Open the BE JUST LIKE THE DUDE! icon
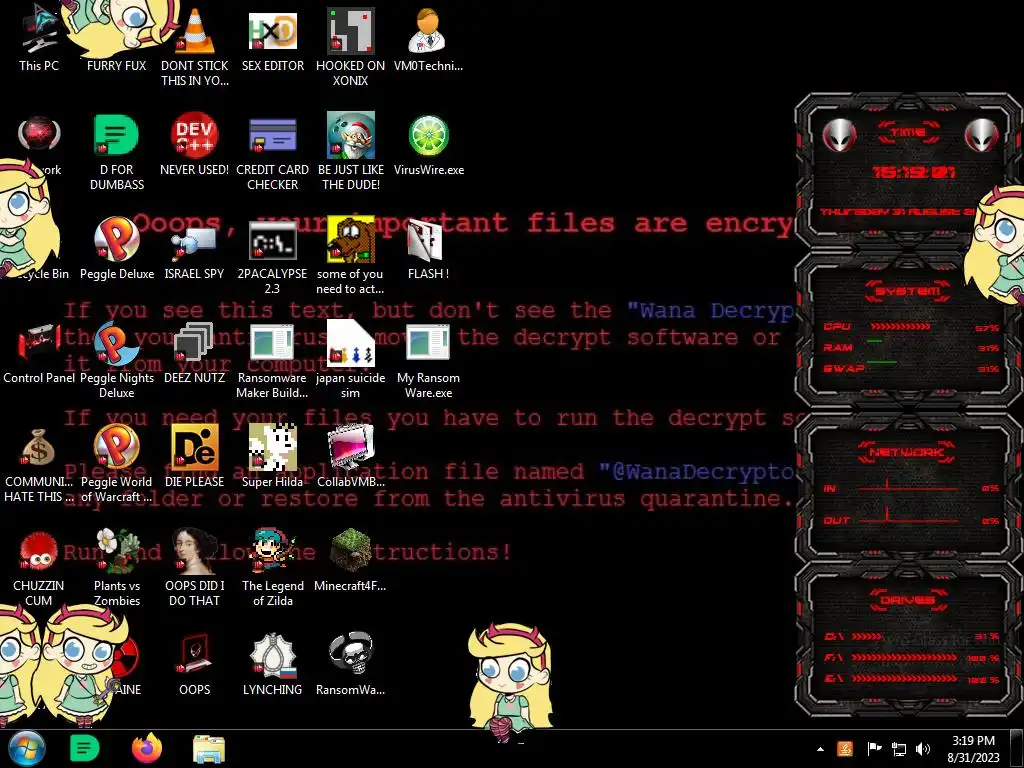Viewport: 1024px width, 768px height. (351, 152)
